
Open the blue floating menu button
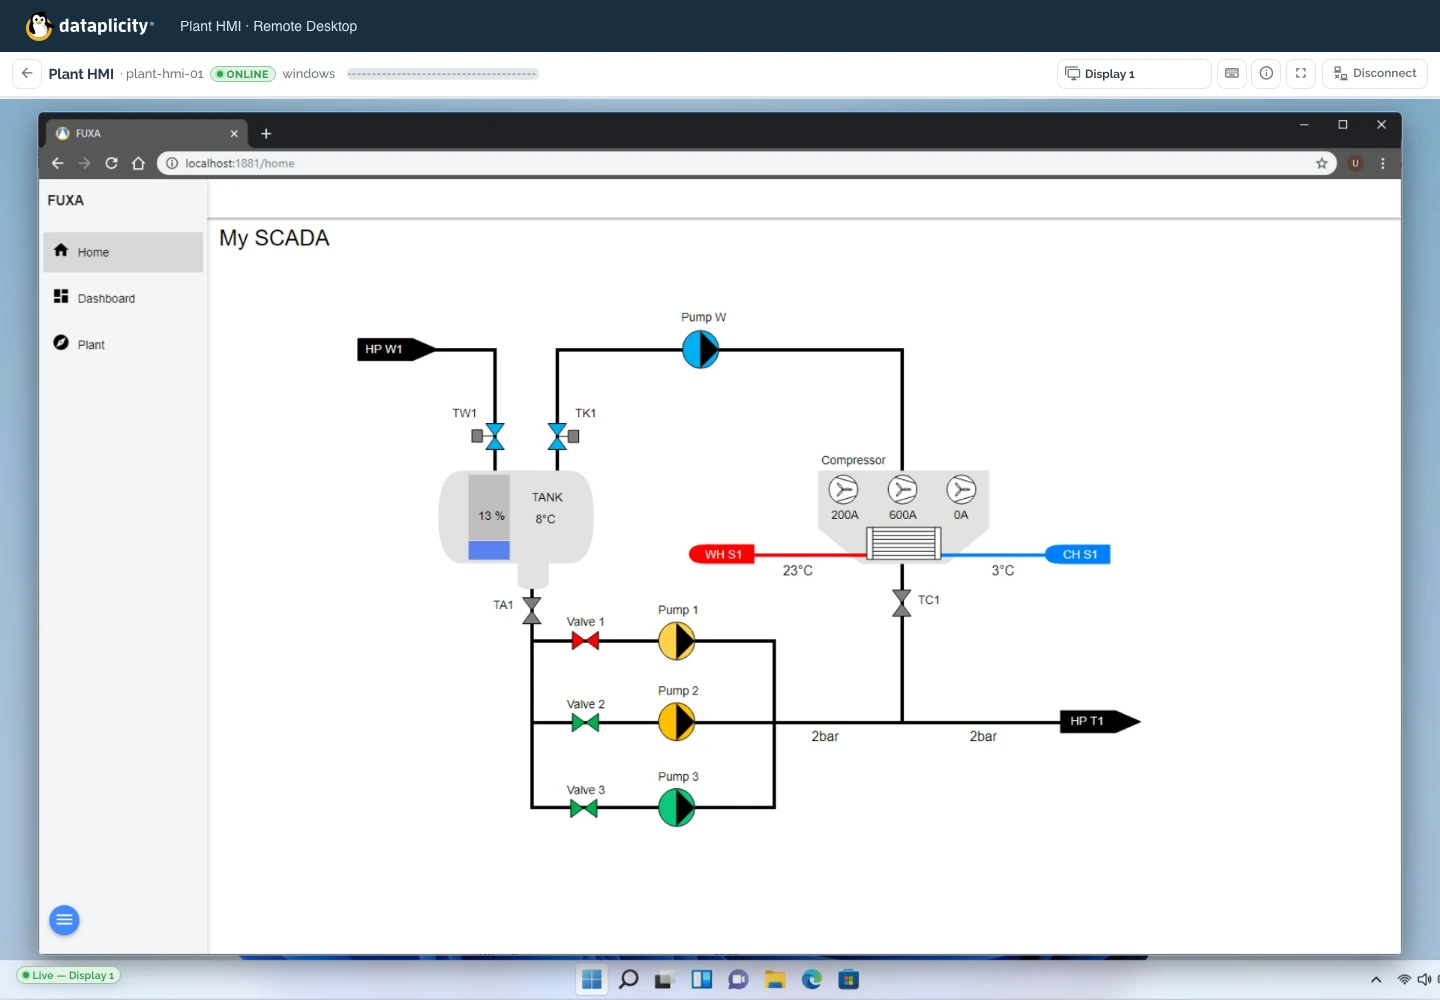64,920
